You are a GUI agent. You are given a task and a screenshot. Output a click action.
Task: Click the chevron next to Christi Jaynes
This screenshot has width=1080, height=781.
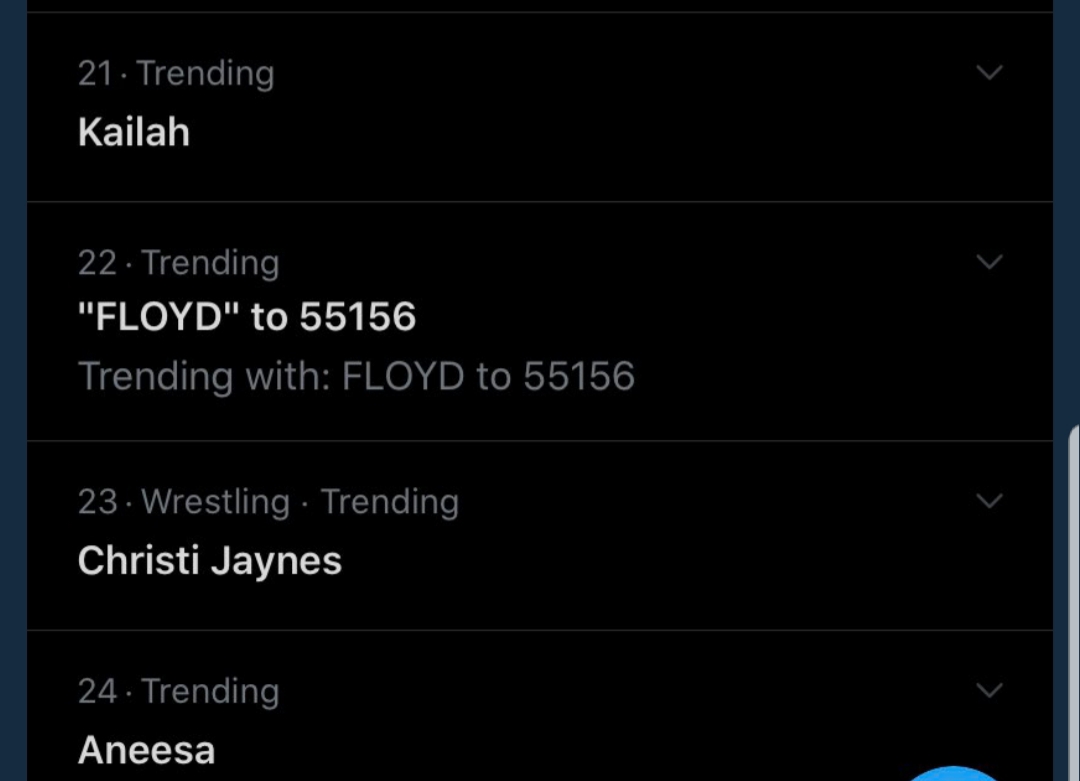click(x=989, y=501)
